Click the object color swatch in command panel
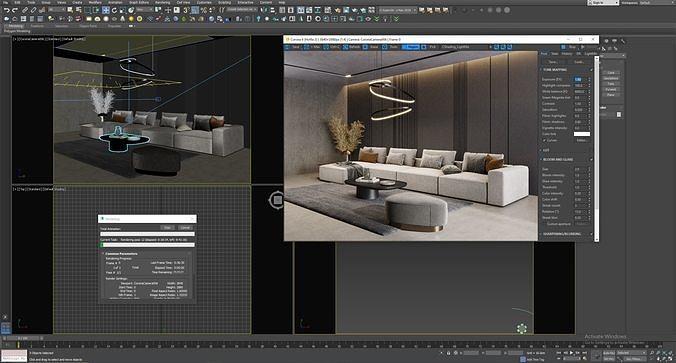Viewport: 676px width, 363px height. [619, 114]
